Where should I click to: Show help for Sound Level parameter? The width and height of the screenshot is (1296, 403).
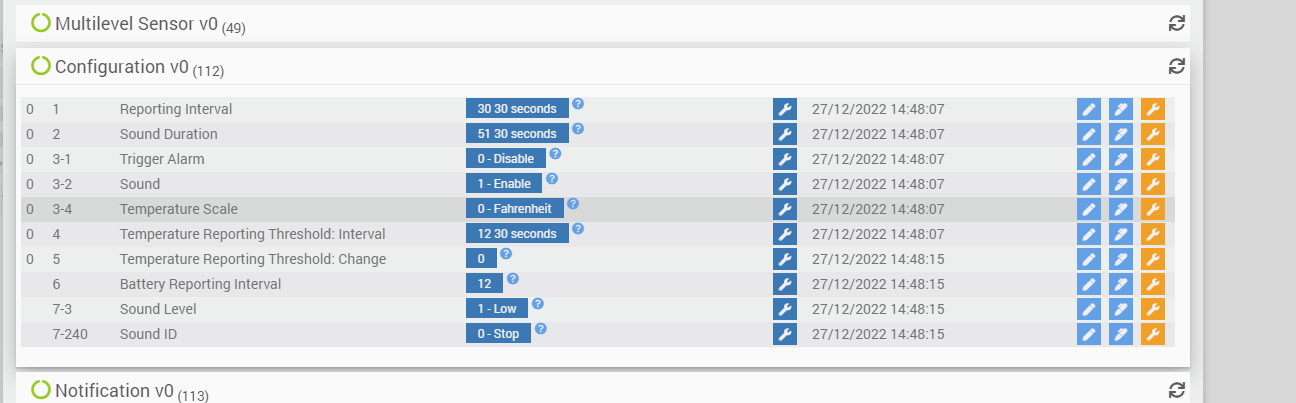click(537, 304)
